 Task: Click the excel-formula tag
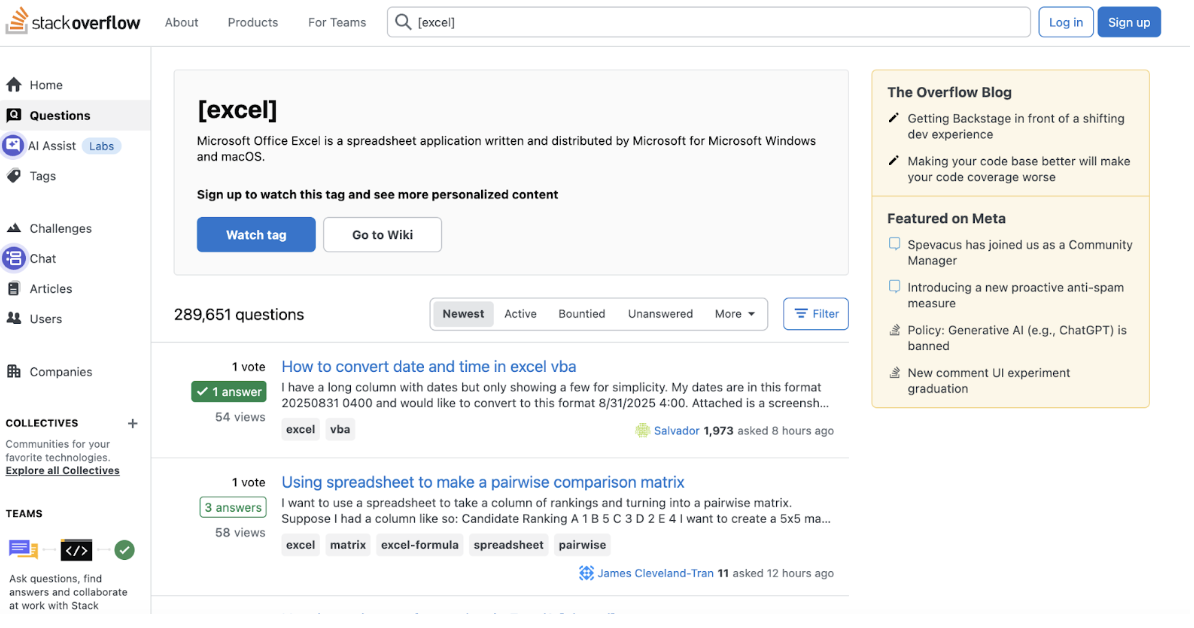pyautogui.click(x=419, y=545)
